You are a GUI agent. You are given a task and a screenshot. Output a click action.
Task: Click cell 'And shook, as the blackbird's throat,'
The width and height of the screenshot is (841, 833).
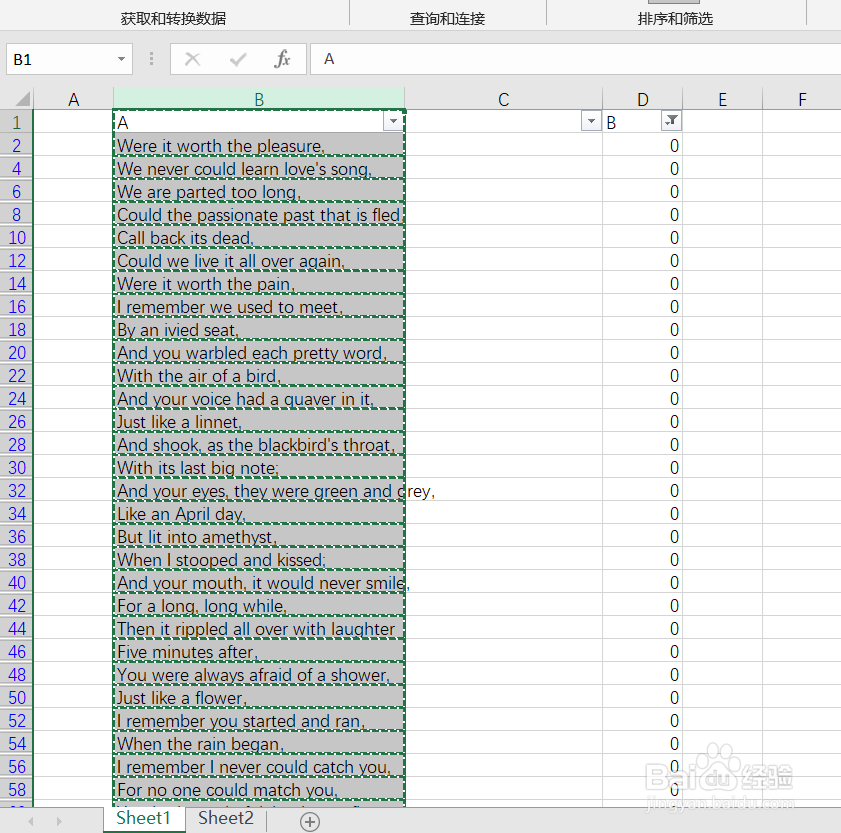pos(259,444)
